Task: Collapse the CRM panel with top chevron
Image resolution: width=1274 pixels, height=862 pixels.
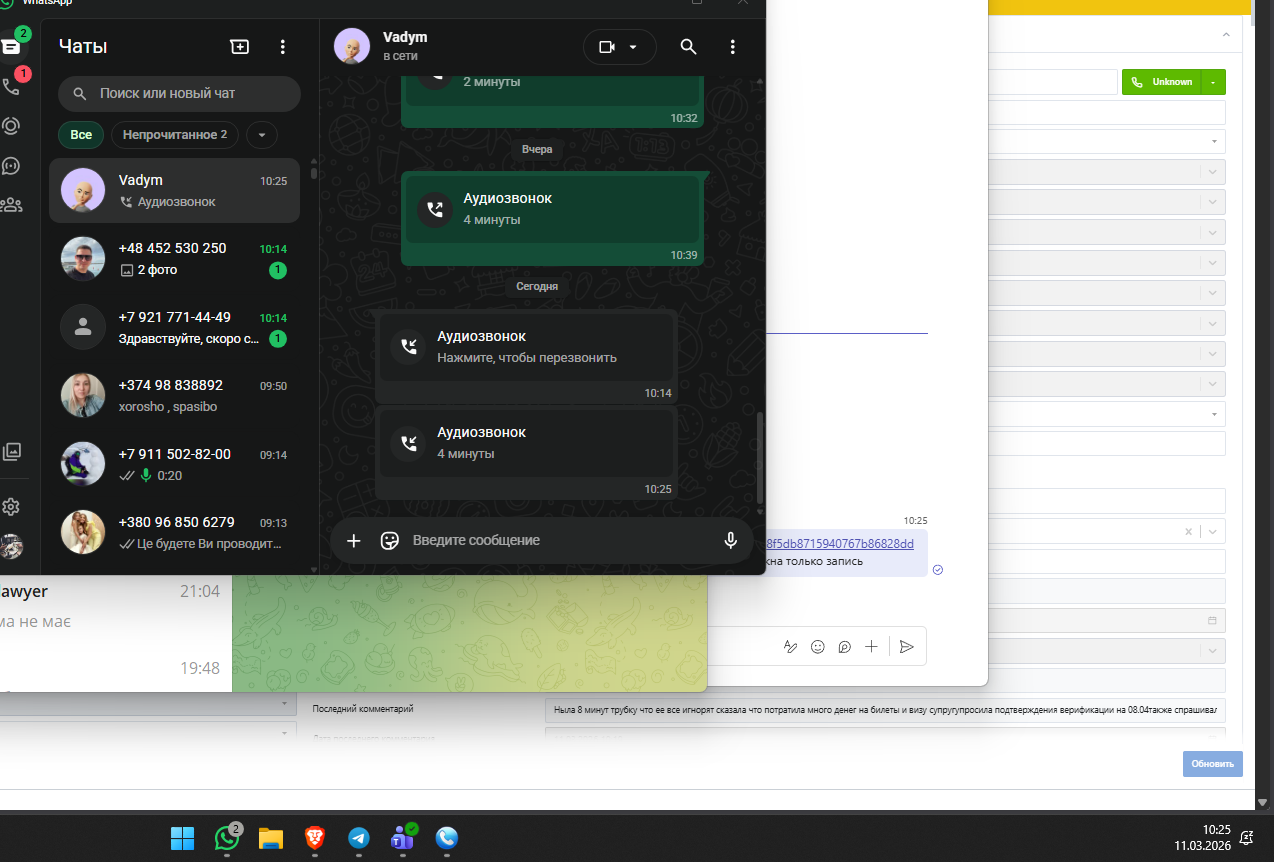Action: click(x=1226, y=35)
